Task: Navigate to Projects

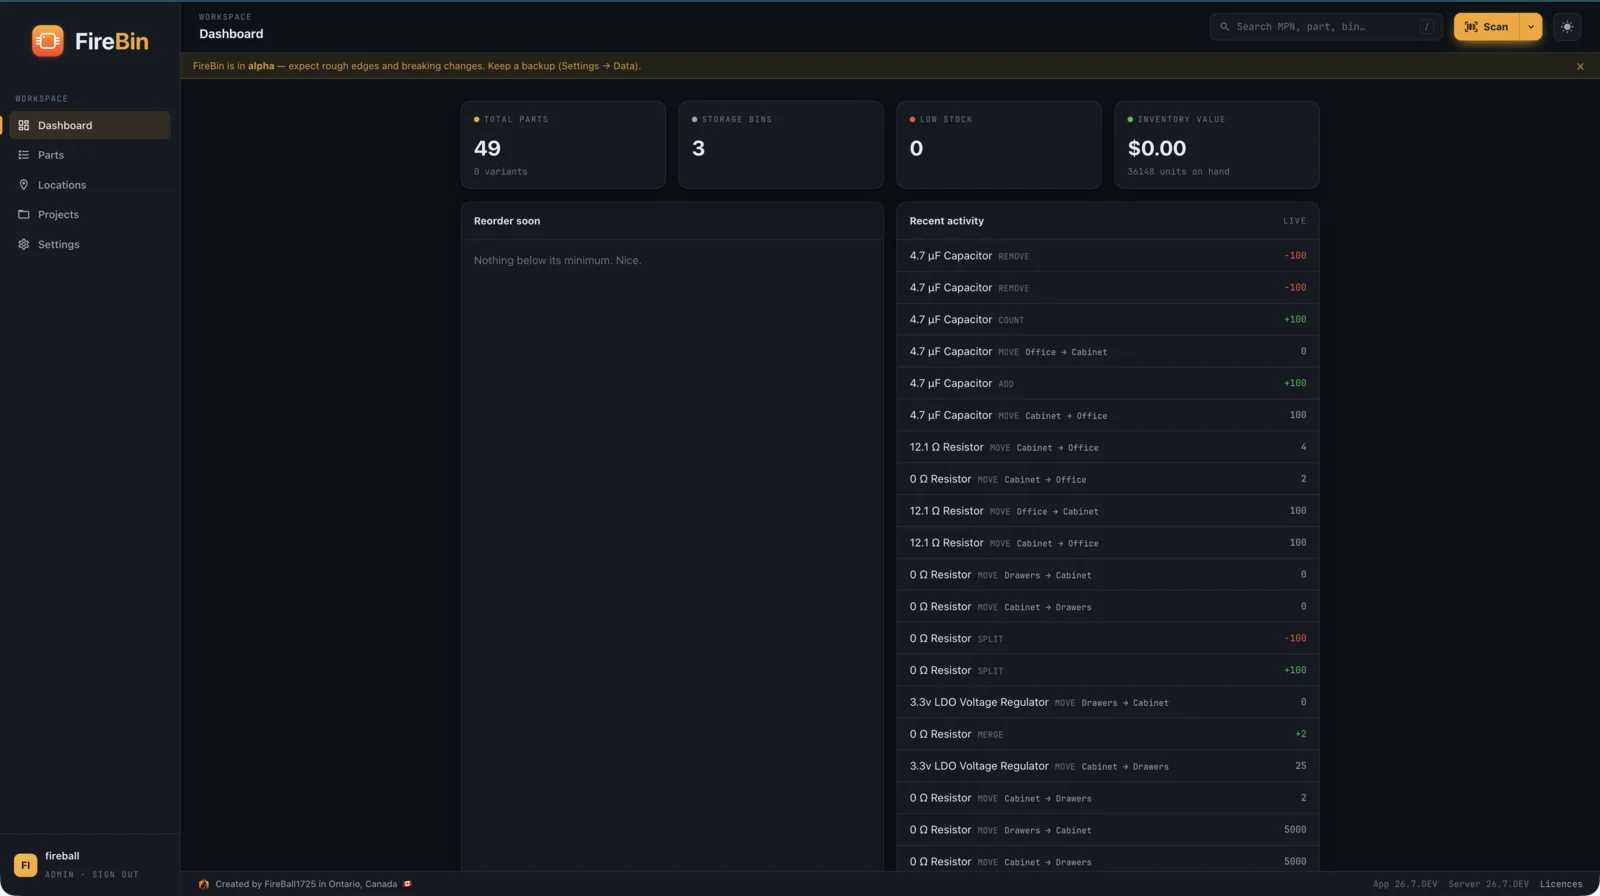Action: click(x=90, y=214)
